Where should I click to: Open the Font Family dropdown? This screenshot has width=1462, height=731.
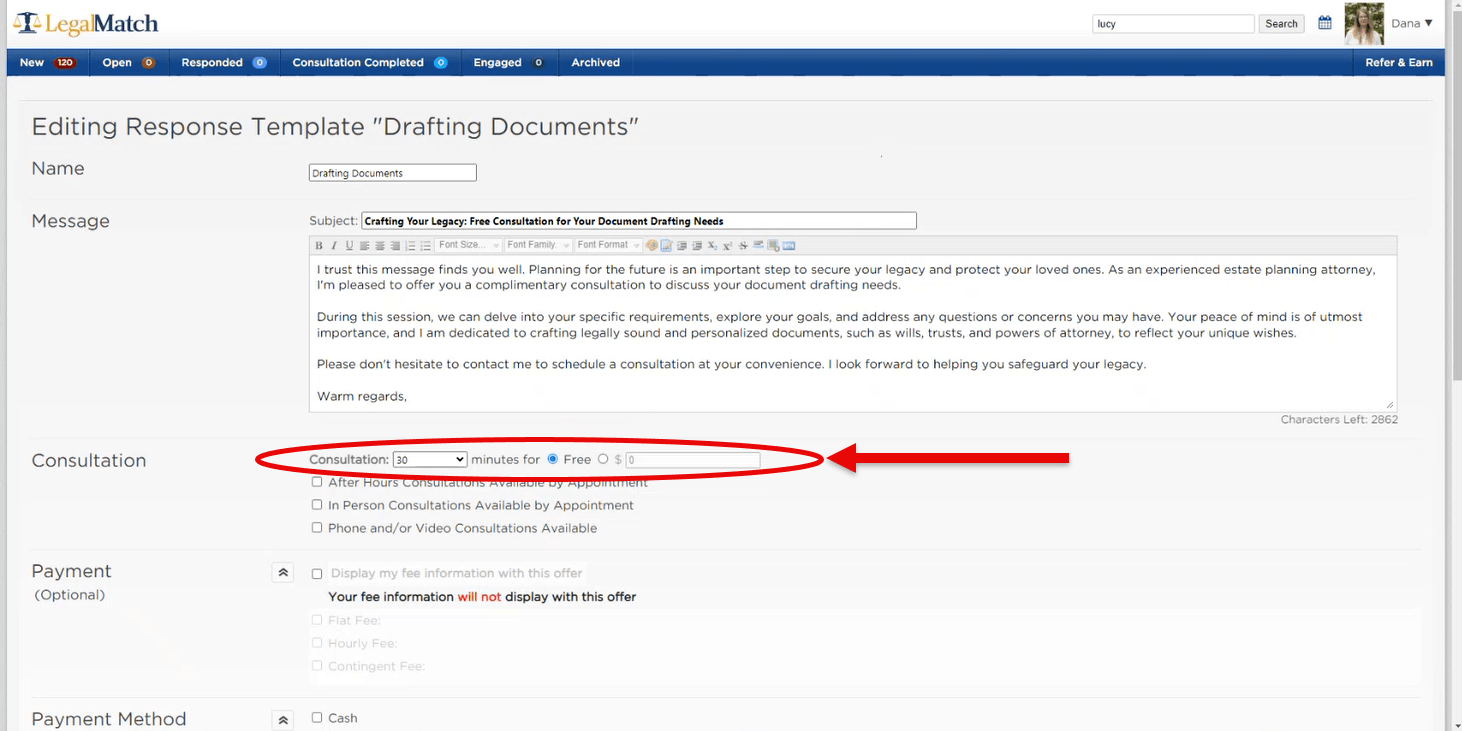pyautogui.click(x=537, y=246)
